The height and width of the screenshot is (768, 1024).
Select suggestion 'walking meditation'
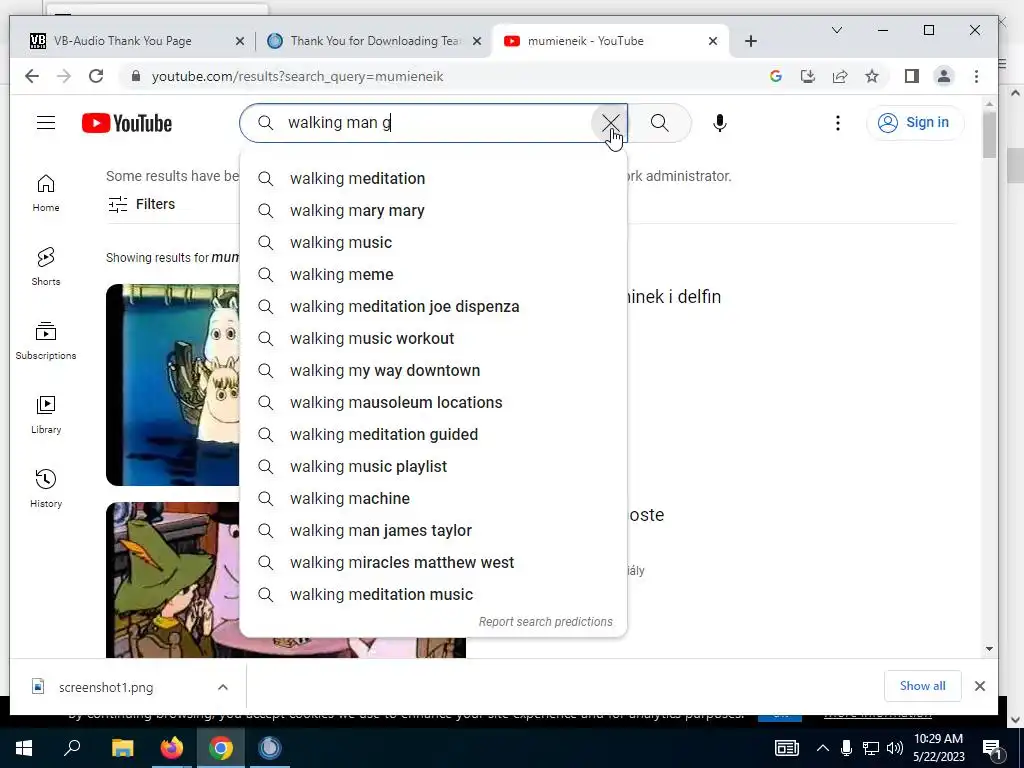pos(434,178)
